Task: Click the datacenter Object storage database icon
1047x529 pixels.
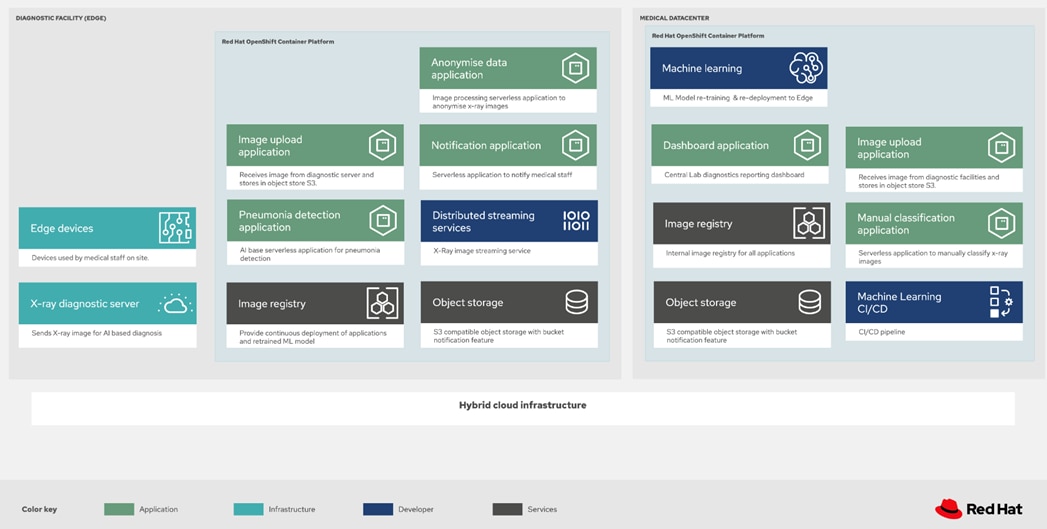Action: point(809,303)
